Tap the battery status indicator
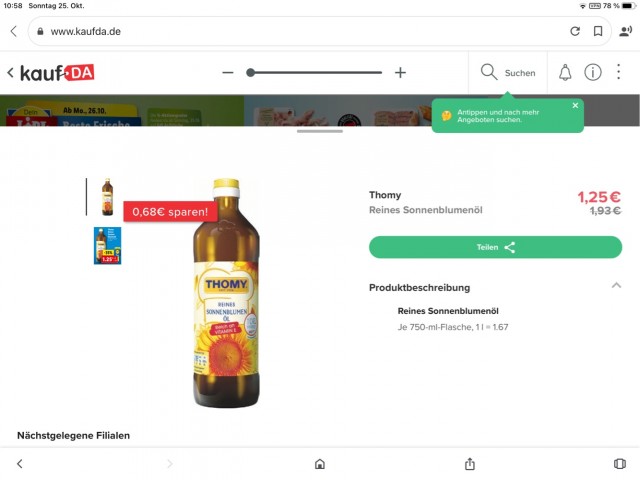 pos(629,6)
